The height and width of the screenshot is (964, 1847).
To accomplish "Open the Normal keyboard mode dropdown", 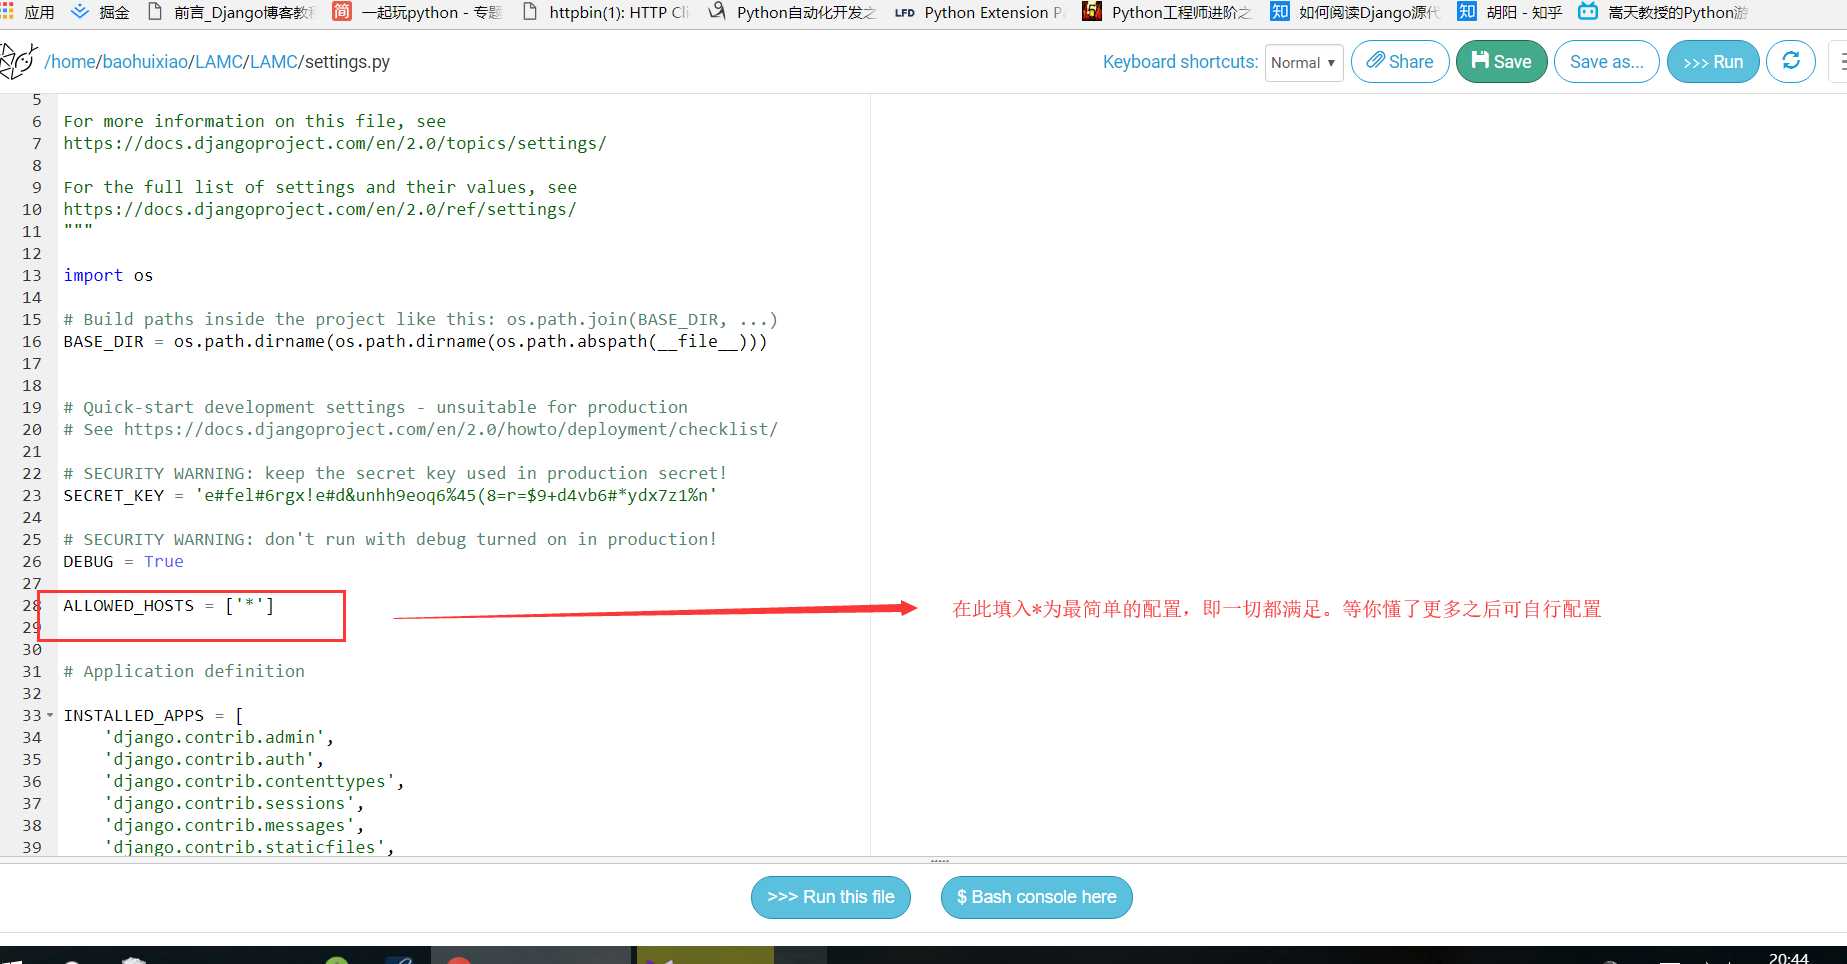I will click(1304, 62).
